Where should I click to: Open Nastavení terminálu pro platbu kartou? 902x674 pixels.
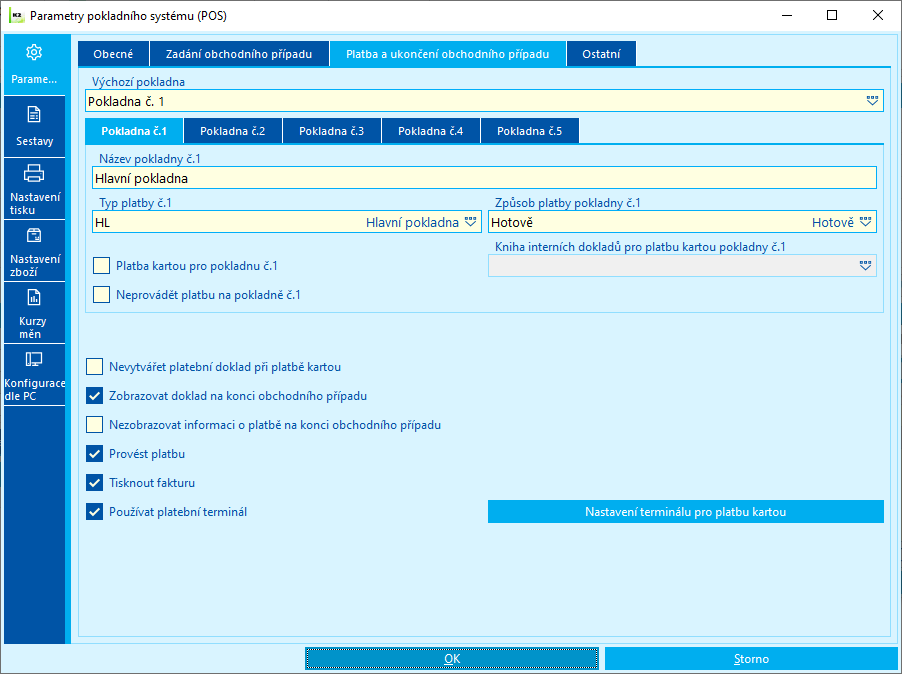[685, 511]
